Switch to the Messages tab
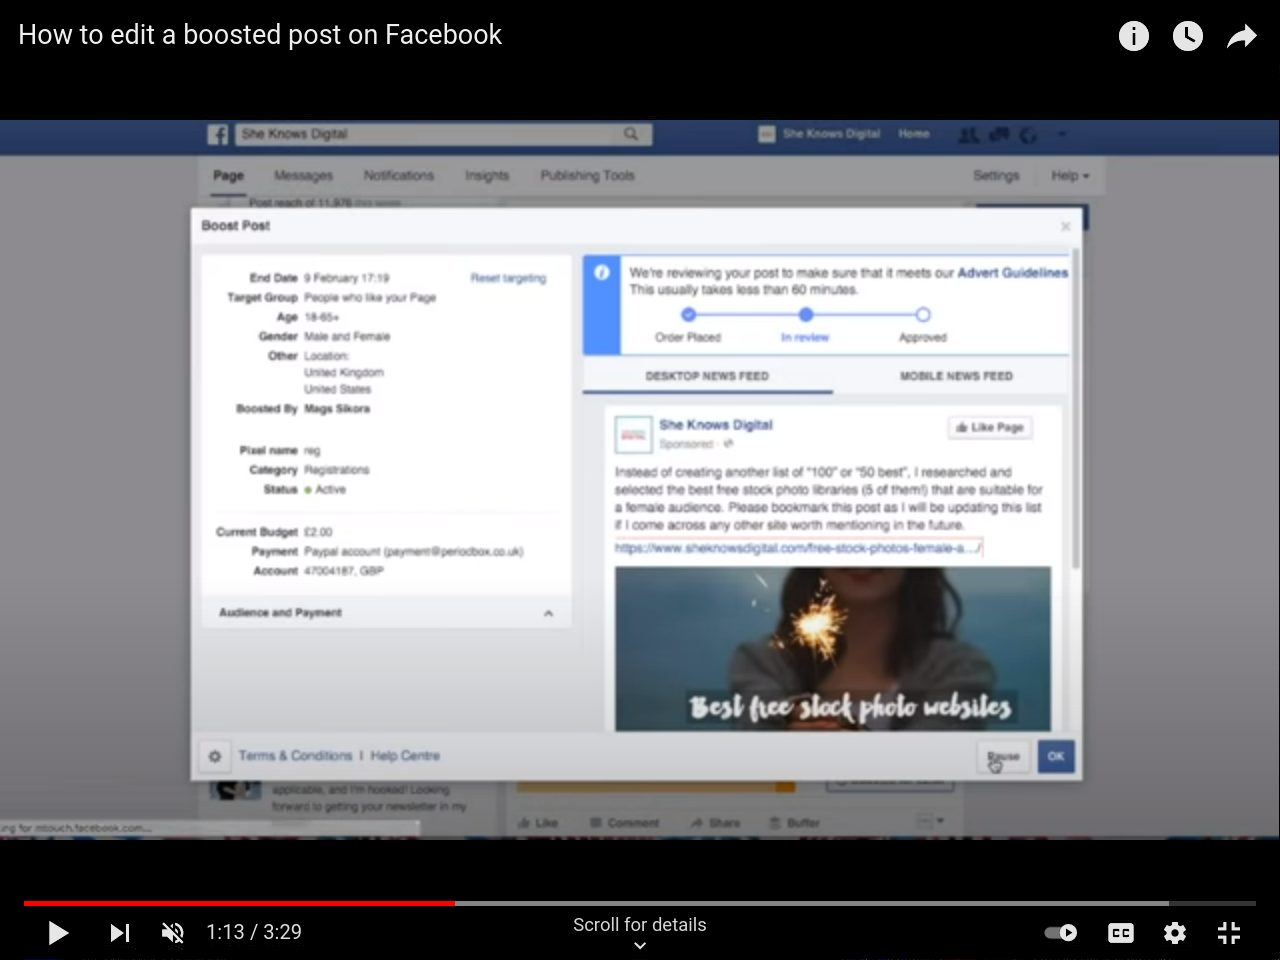 click(303, 176)
